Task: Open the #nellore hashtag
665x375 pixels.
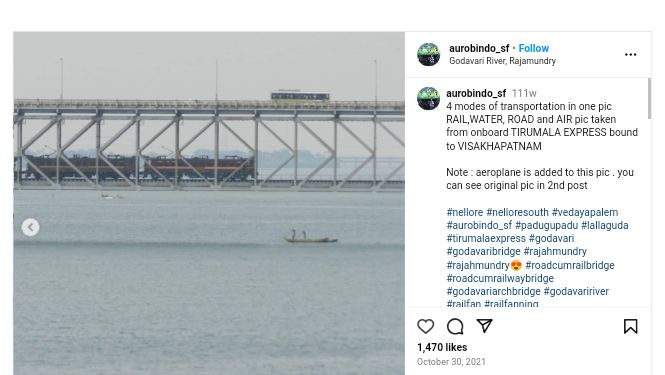Action: click(x=465, y=212)
